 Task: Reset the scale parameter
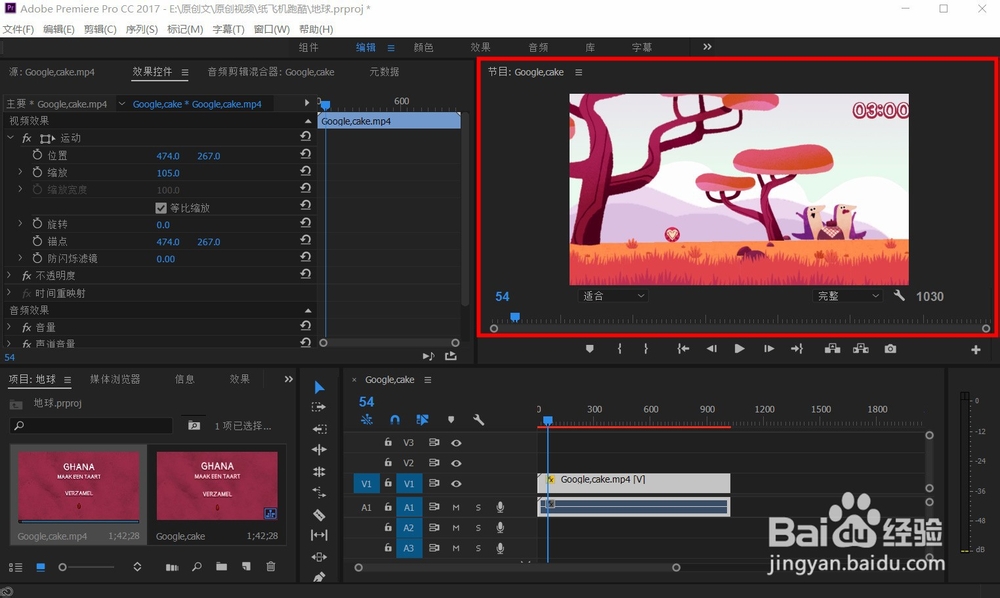(x=305, y=171)
